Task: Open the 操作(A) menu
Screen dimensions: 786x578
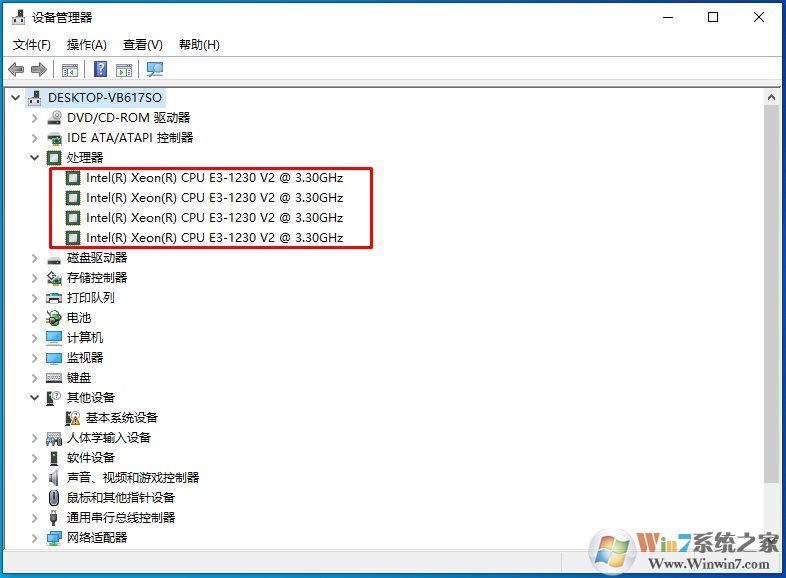Action: tap(87, 45)
